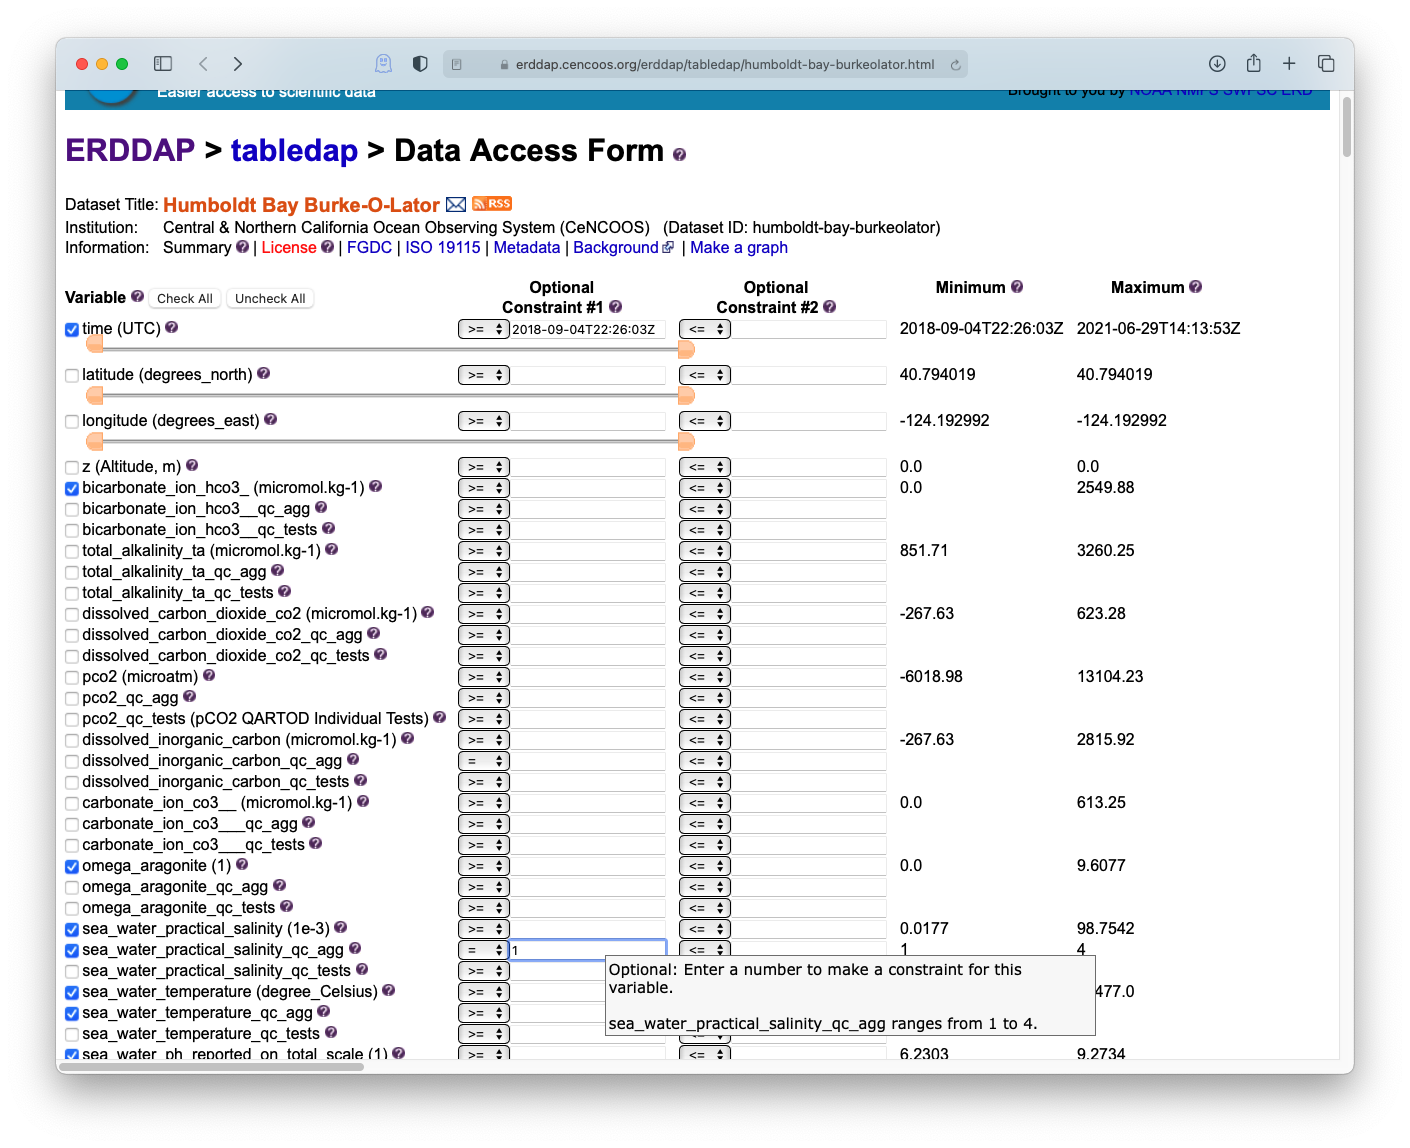1410x1148 pixels.
Task: Click the Share icon in Safari toolbar
Action: 1253,63
